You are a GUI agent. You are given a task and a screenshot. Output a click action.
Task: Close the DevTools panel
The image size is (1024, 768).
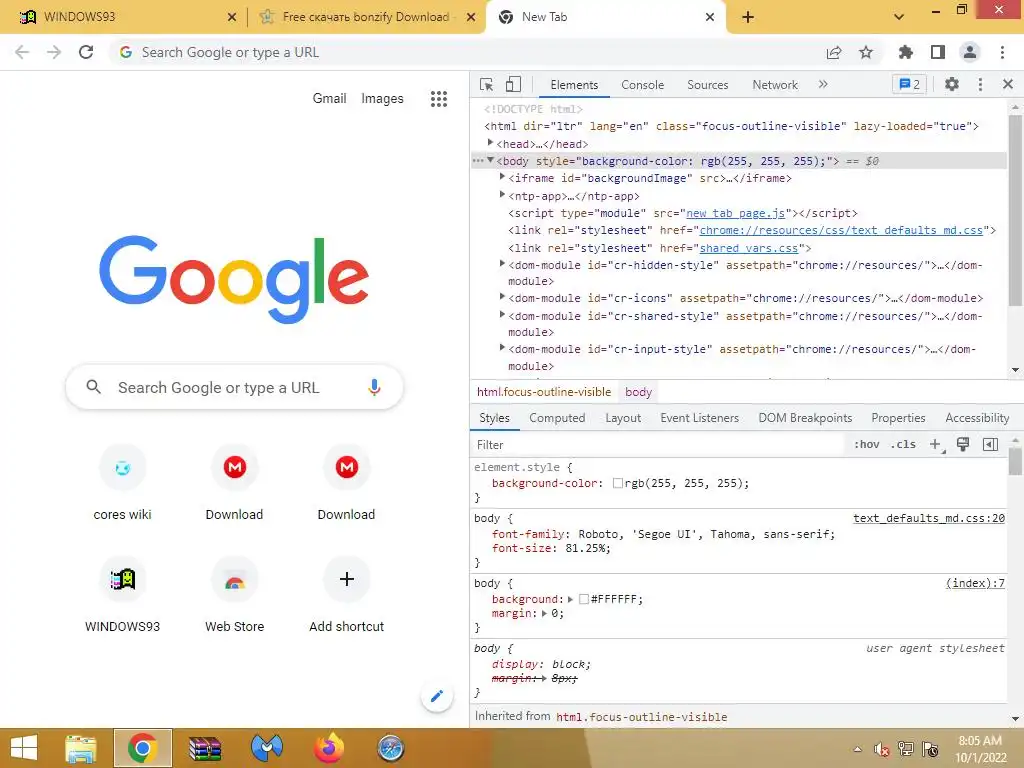pos(1008,84)
